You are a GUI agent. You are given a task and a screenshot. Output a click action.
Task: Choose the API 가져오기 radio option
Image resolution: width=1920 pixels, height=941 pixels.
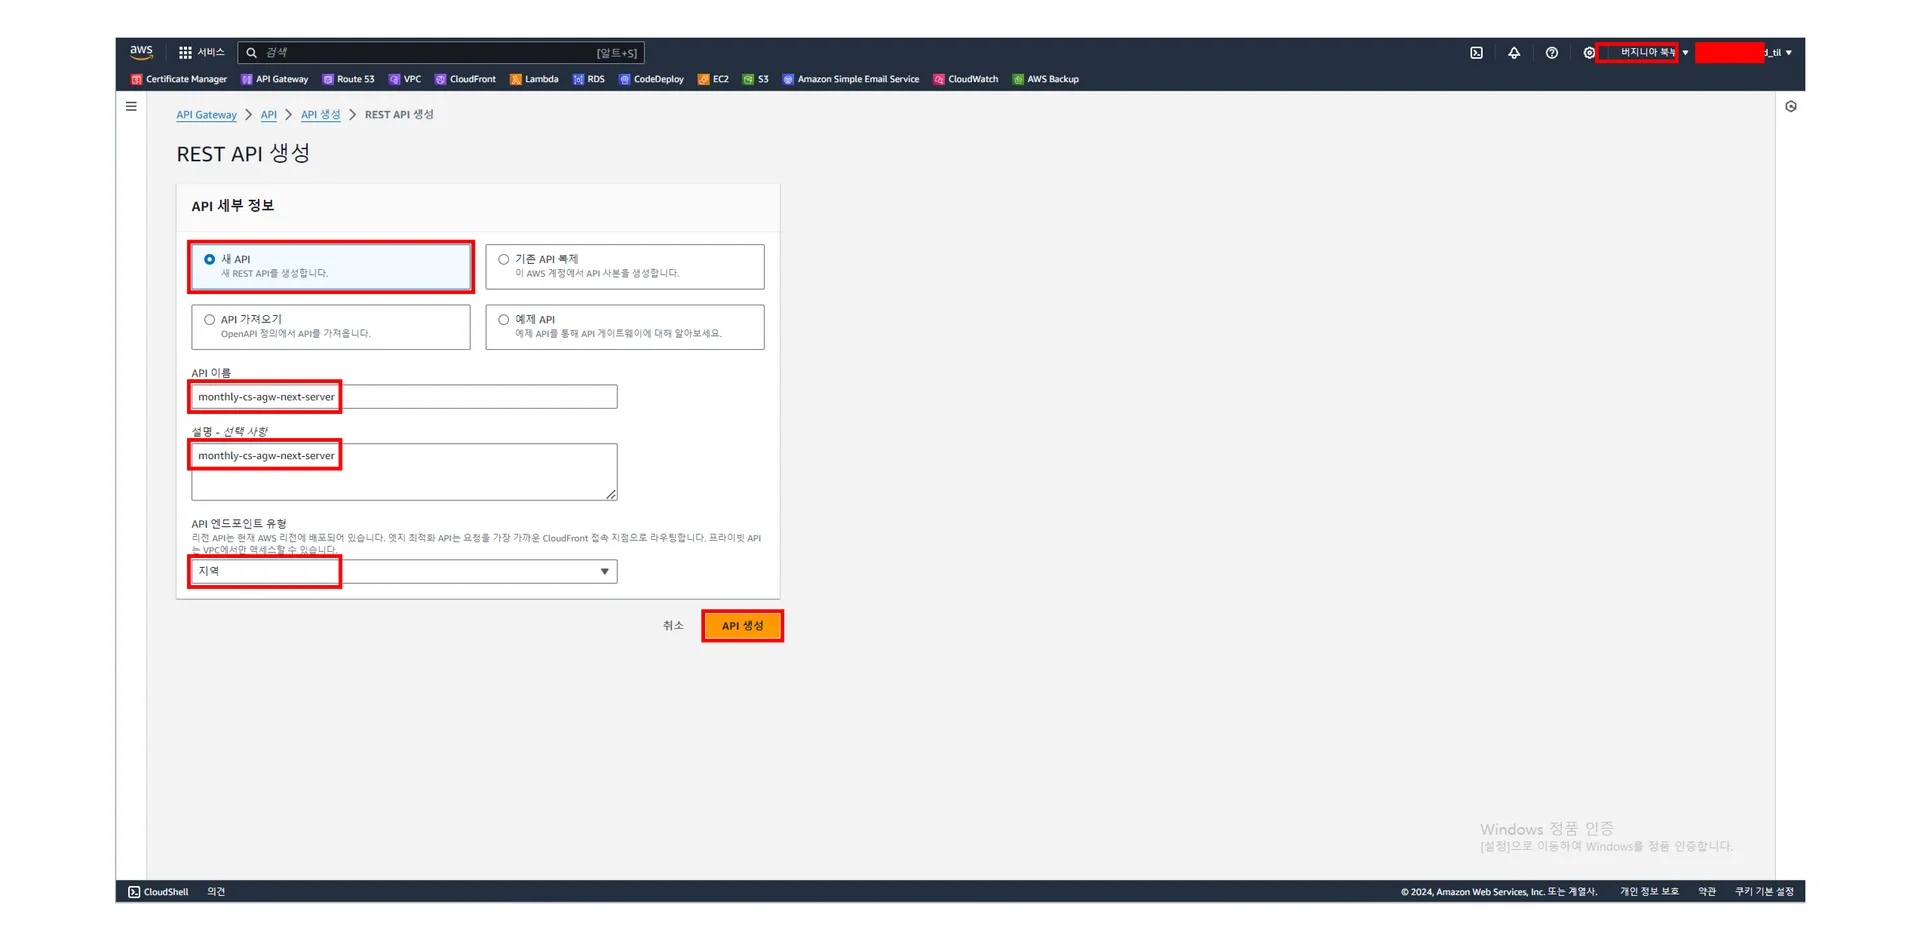(x=210, y=320)
